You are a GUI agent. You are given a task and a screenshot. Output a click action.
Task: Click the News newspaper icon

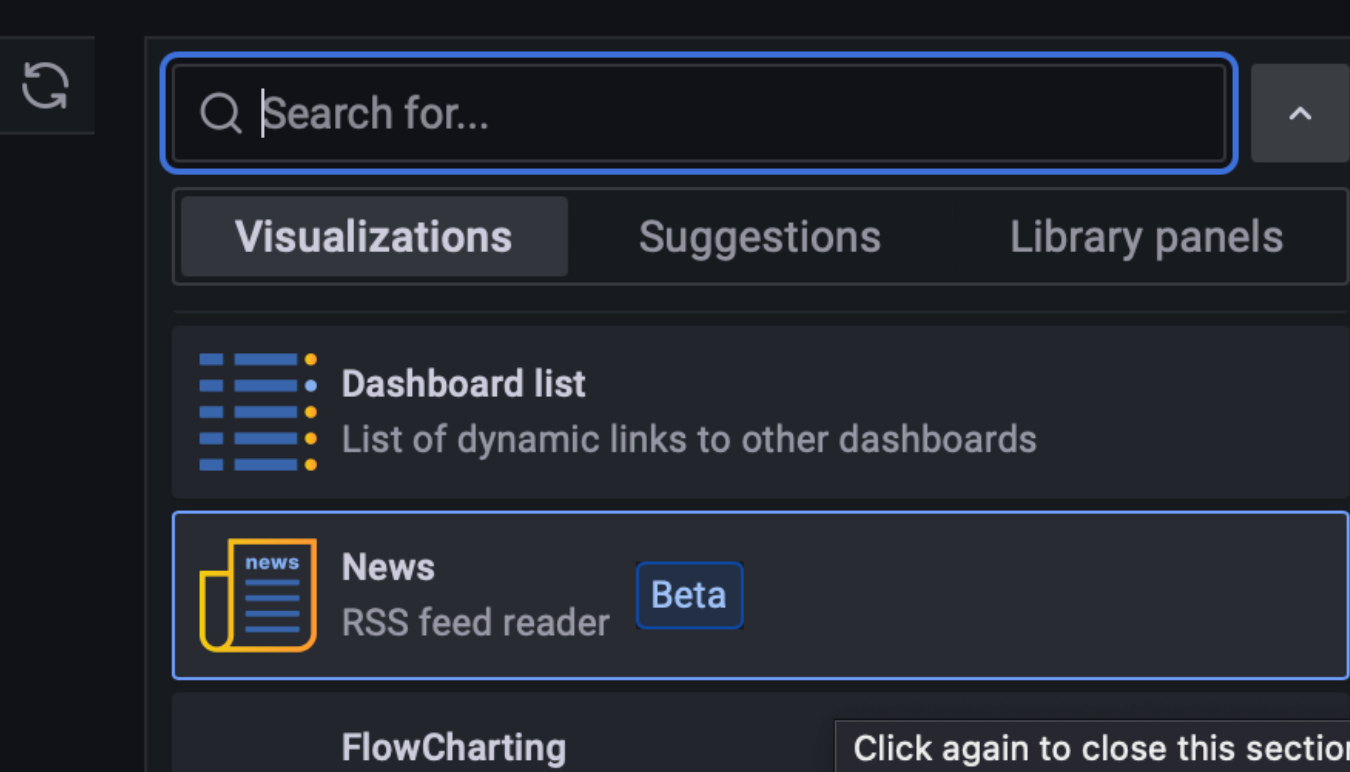coord(258,595)
